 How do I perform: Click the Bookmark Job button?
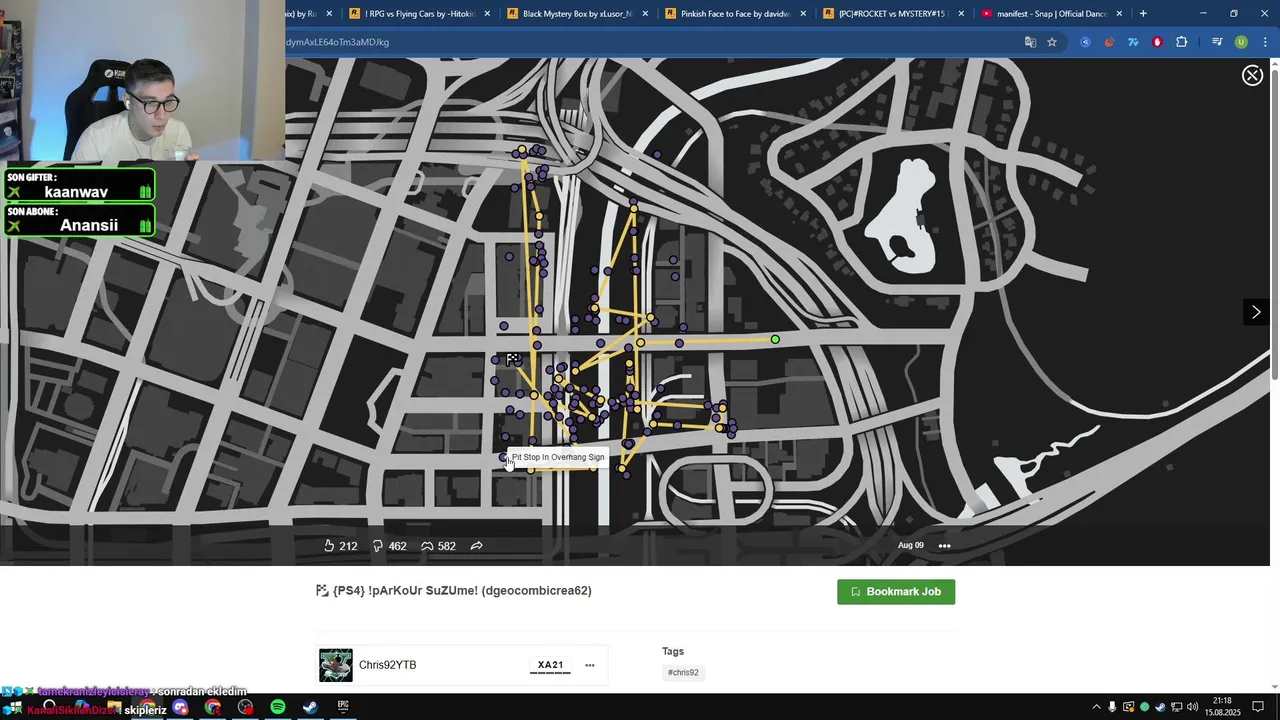pyautogui.click(x=896, y=592)
